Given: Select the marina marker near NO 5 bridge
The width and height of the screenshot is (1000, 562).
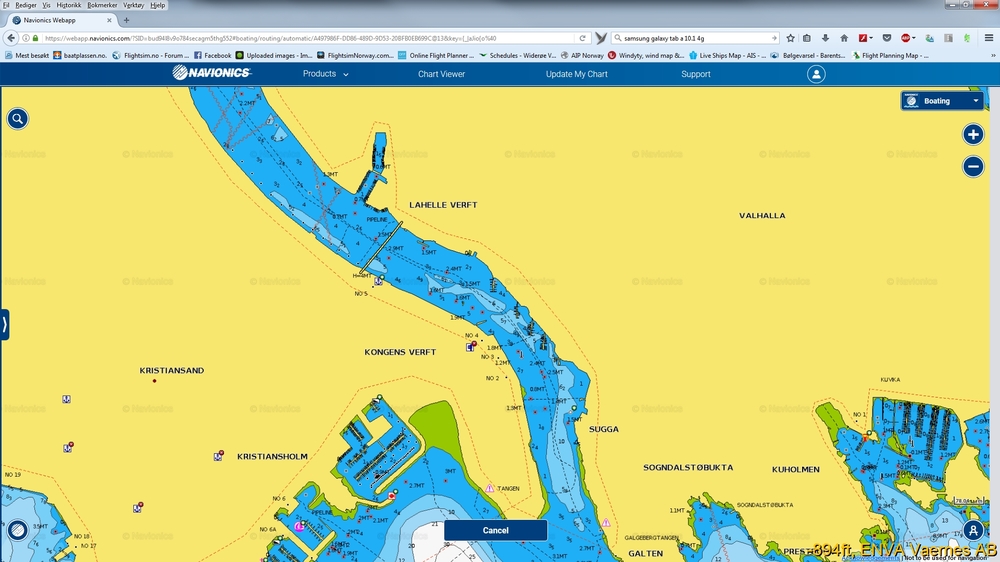Looking at the screenshot, I should 379,281.
